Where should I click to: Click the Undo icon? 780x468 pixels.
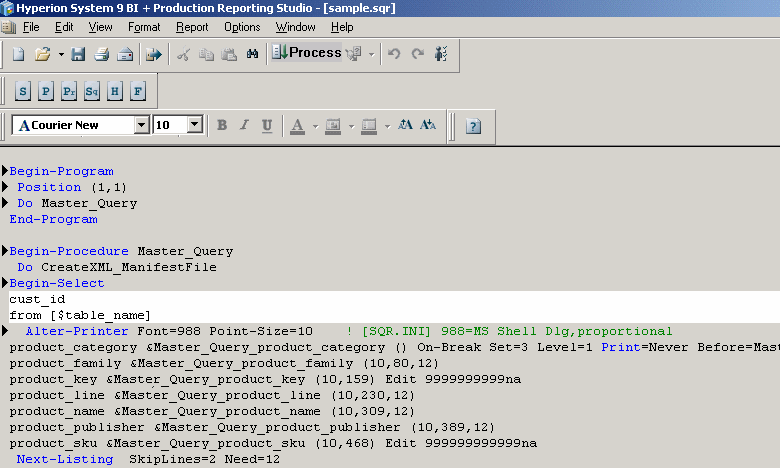click(x=394, y=53)
